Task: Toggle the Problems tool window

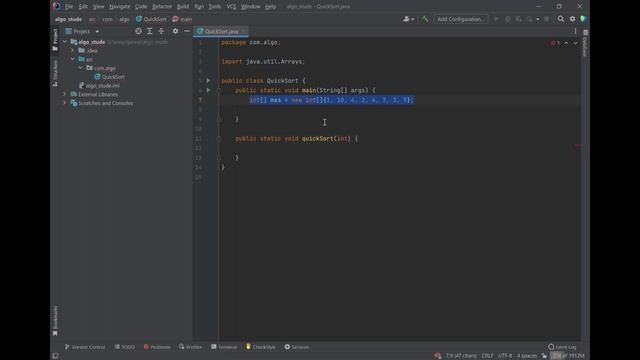Action: pyautogui.click(x=157, y=347)
